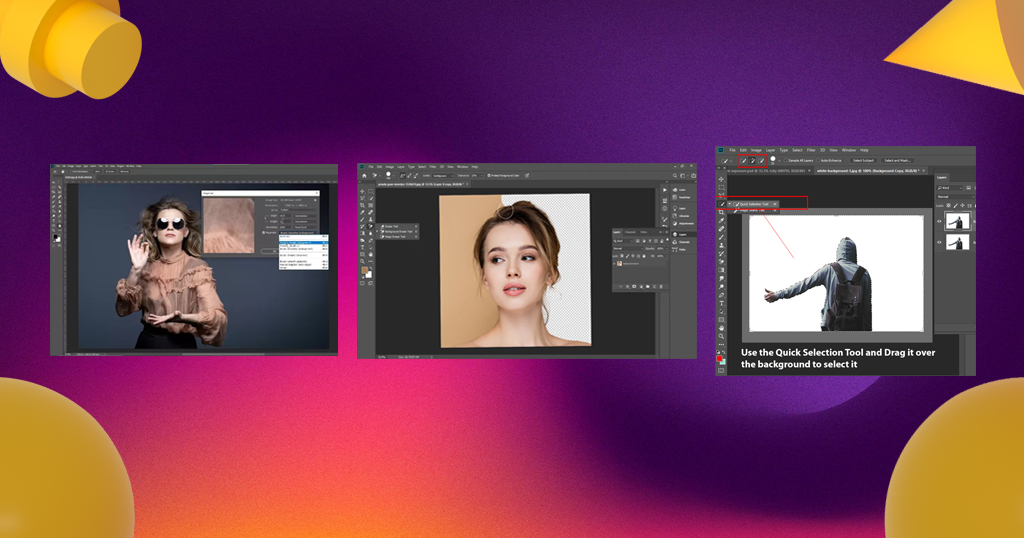Select Move tool in right Photoshop screenshot
Image resolution: width=1024 pixels, height=538 pixels.
pyautogui.click(x=722, y=179)
